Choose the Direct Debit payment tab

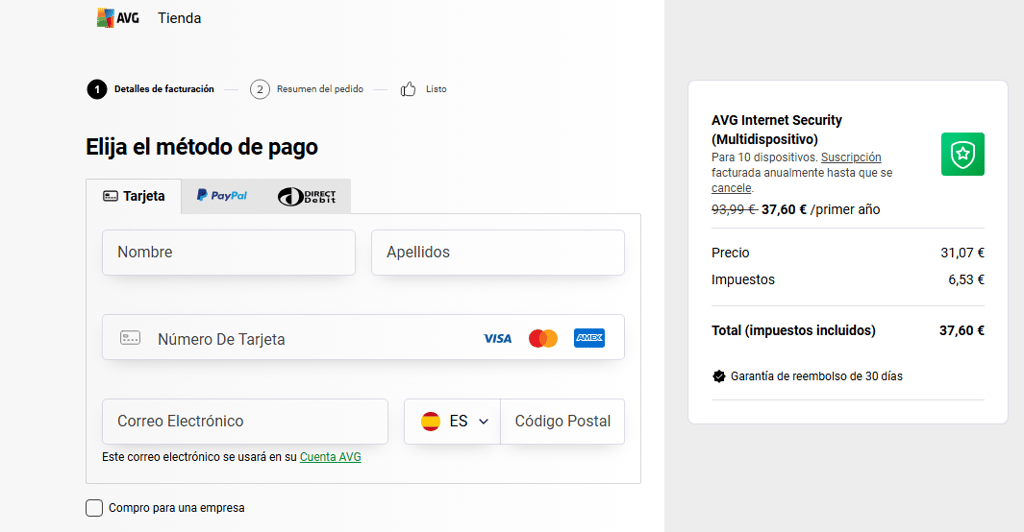307,196
